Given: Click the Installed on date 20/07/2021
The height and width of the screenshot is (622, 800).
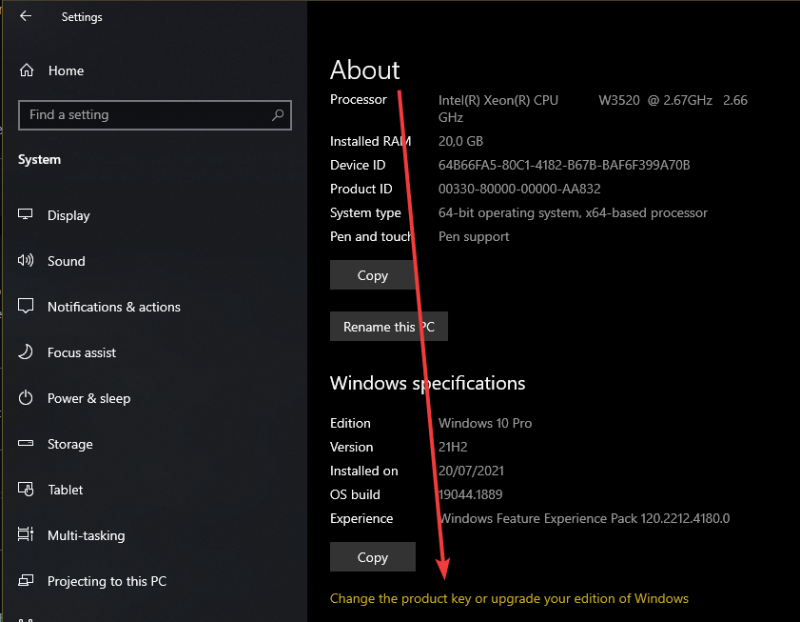Looking at the screenshot, I should click(x=470, y=470).
